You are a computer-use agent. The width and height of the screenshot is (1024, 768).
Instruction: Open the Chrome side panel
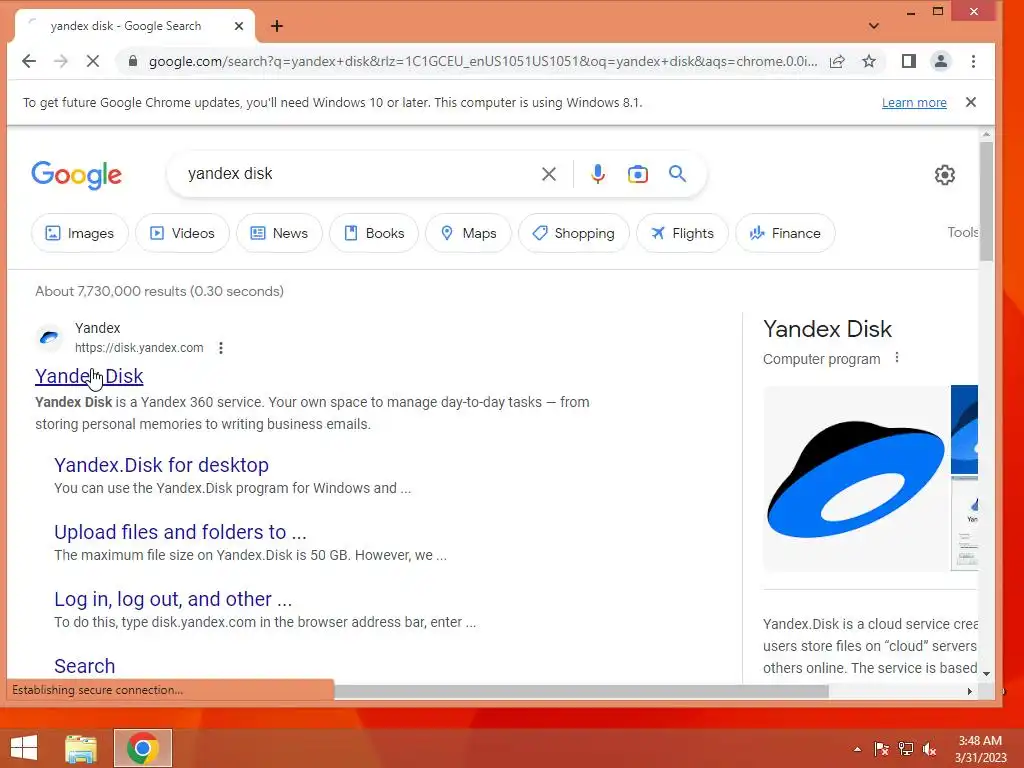point(908,61)
